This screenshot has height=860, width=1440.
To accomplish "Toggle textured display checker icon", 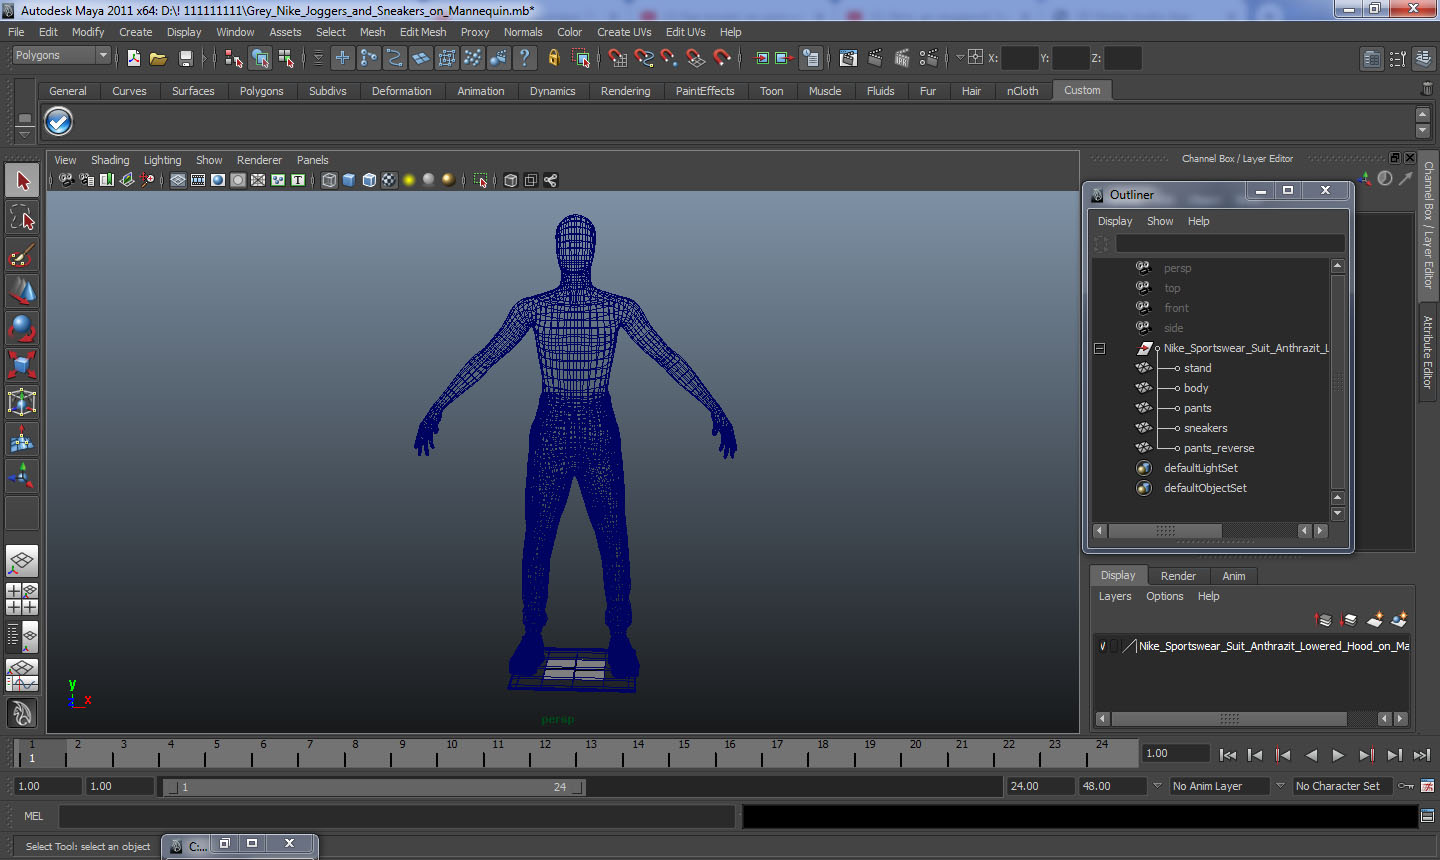I will (389, 180).
